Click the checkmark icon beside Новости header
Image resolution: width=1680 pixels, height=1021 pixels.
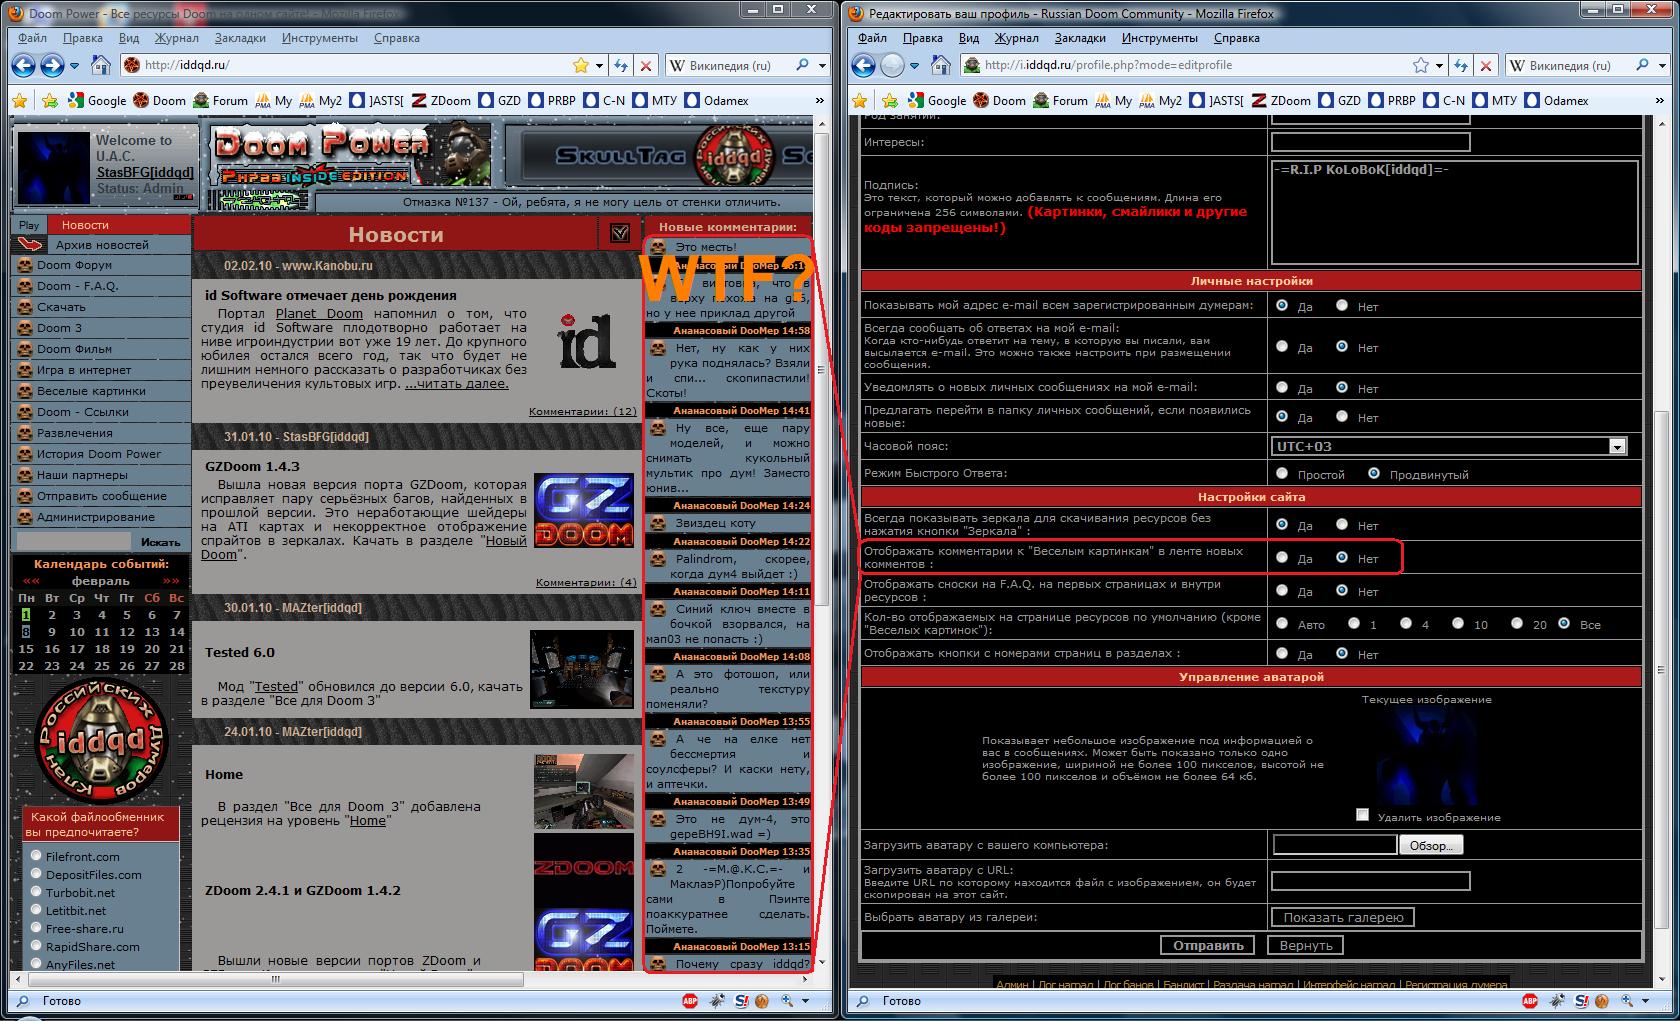(x=619, y=234)
